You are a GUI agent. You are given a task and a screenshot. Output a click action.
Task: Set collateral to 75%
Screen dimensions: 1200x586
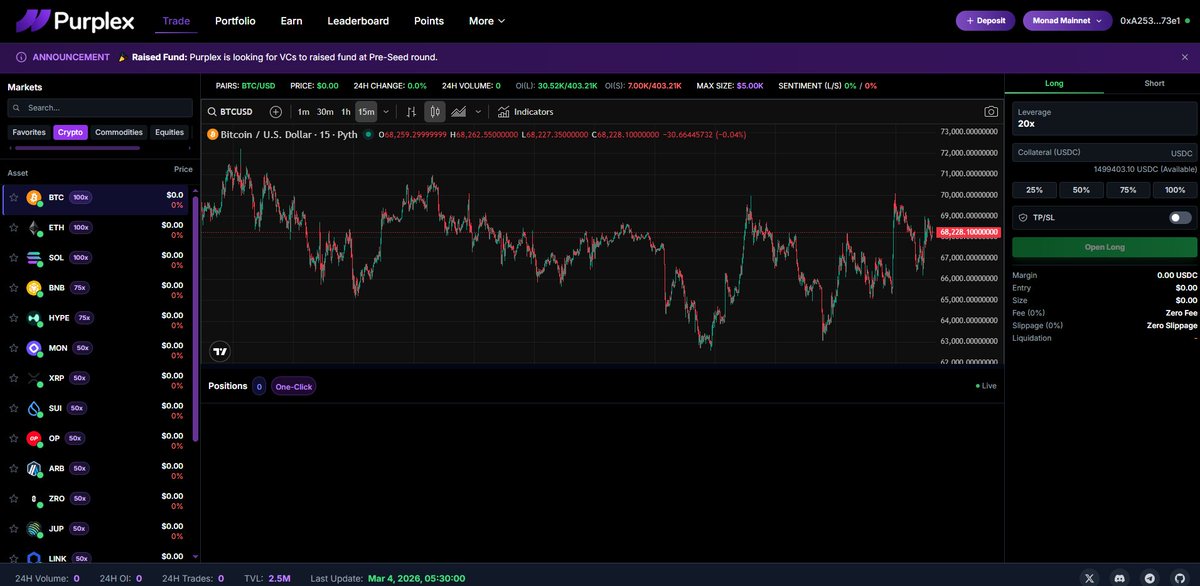click(x=1128, y=190)
